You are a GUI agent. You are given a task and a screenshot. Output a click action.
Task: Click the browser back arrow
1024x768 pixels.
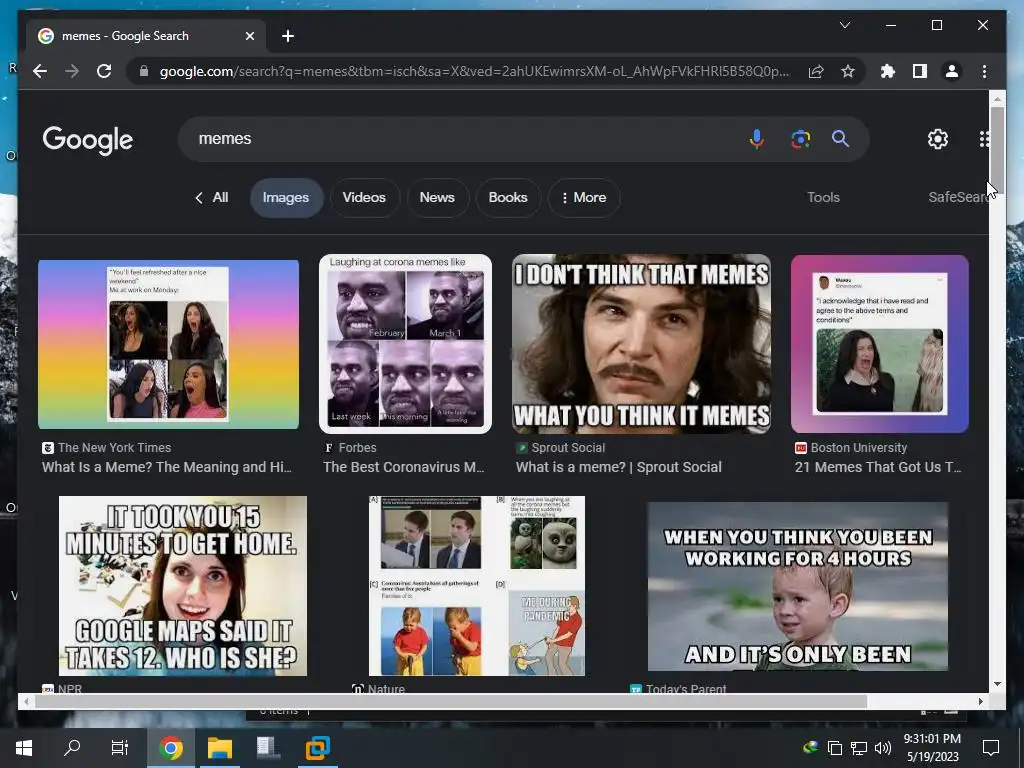point(40,71)
